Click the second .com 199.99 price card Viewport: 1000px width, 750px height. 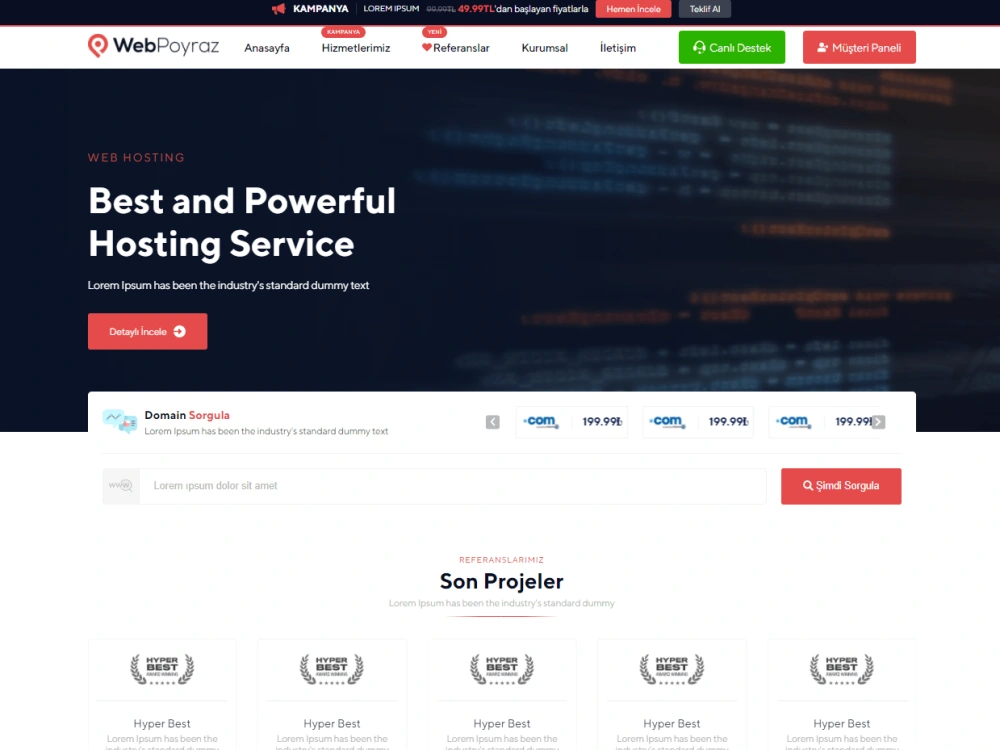[698, 422]
